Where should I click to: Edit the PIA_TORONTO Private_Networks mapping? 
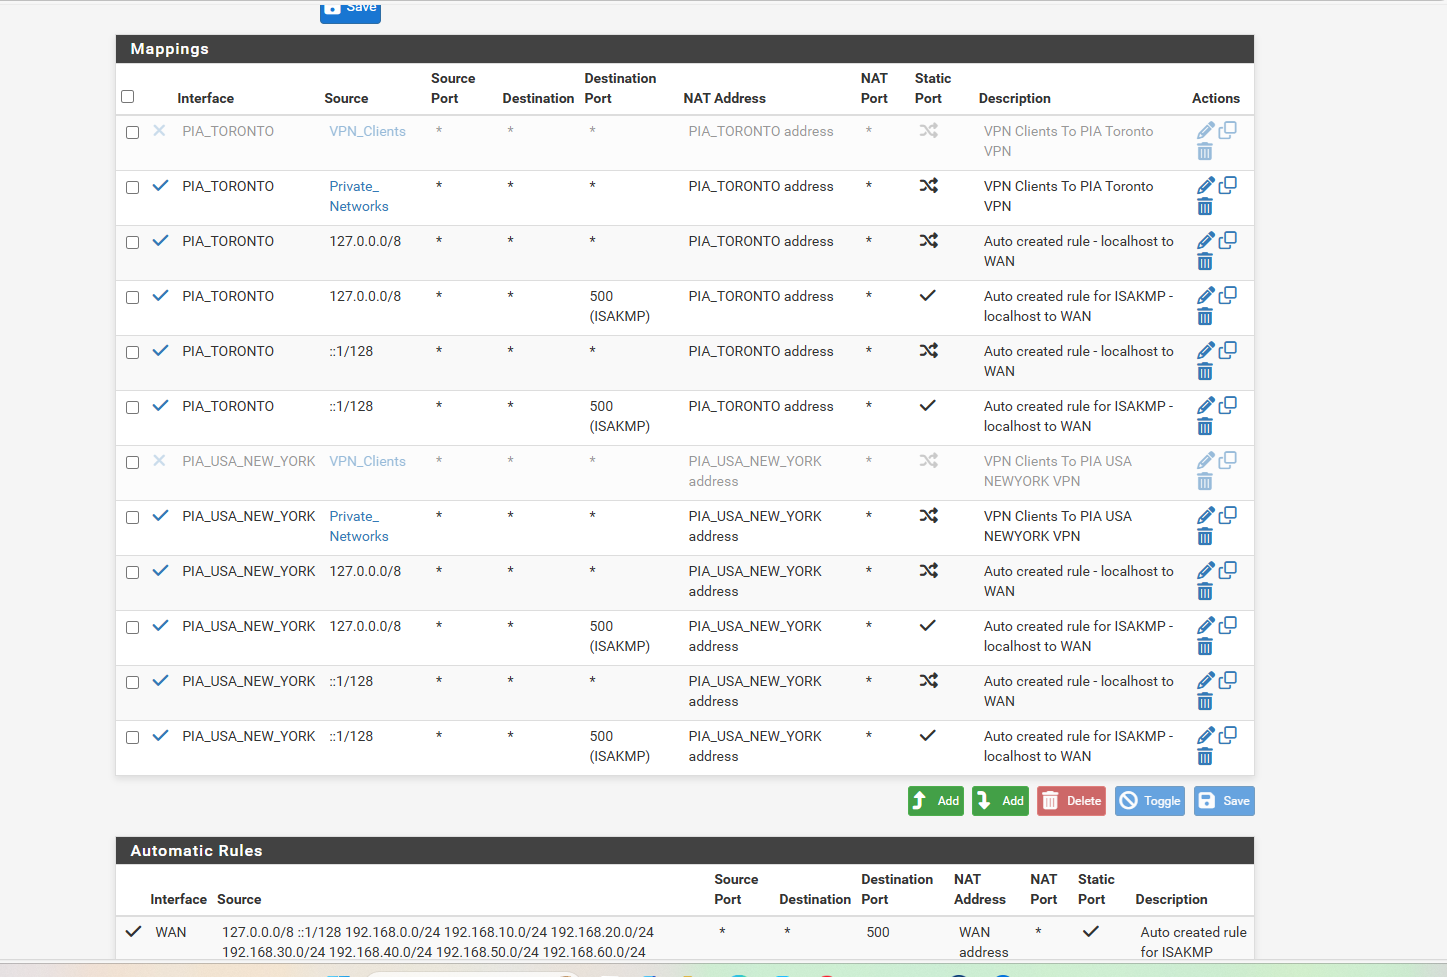tap(1206, 186)
